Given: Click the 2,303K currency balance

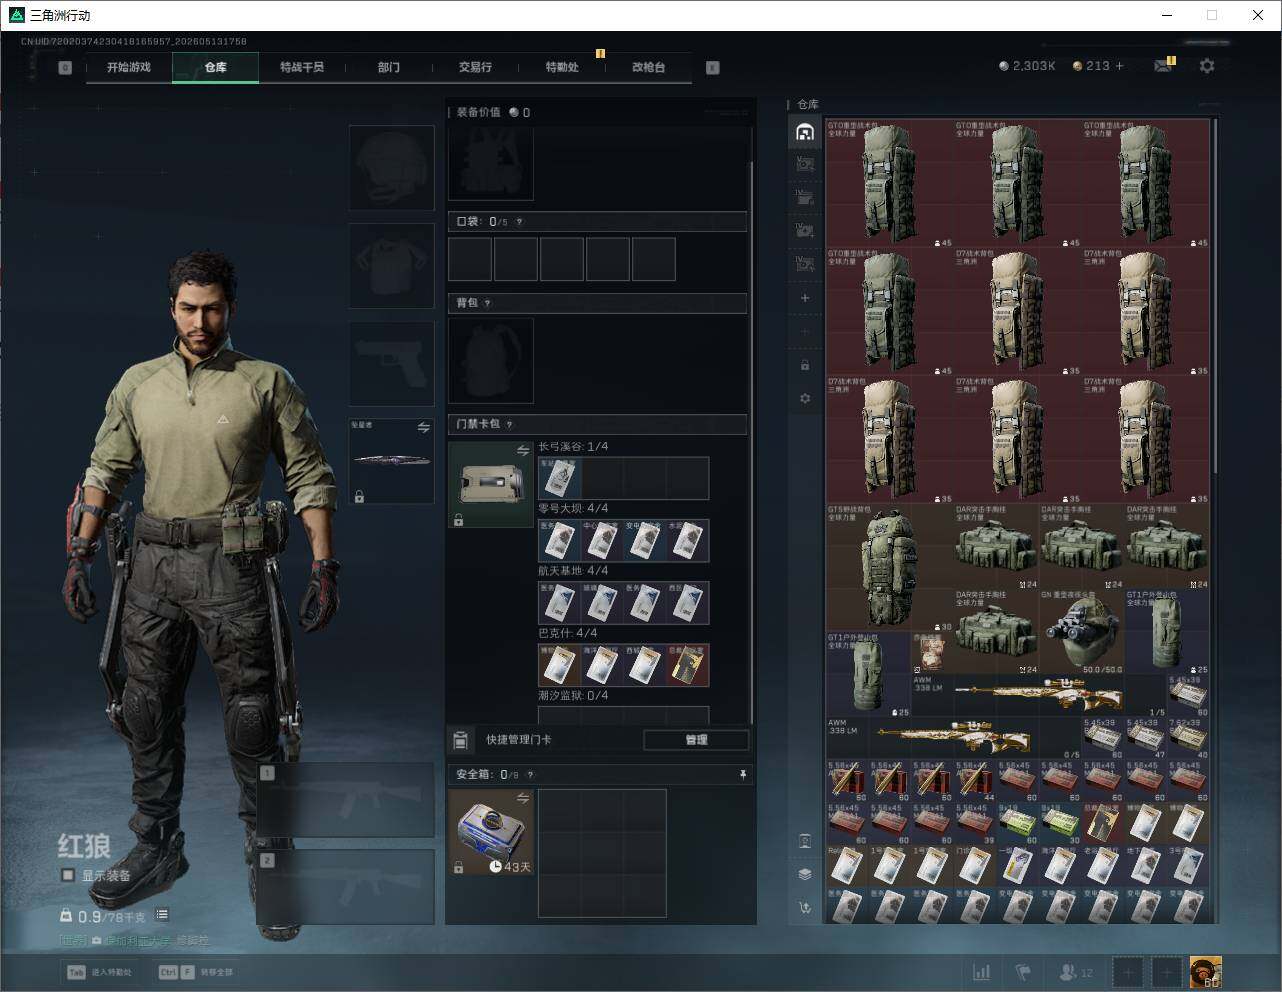Looking at the screenshot, I should (x=1027, y=66).
